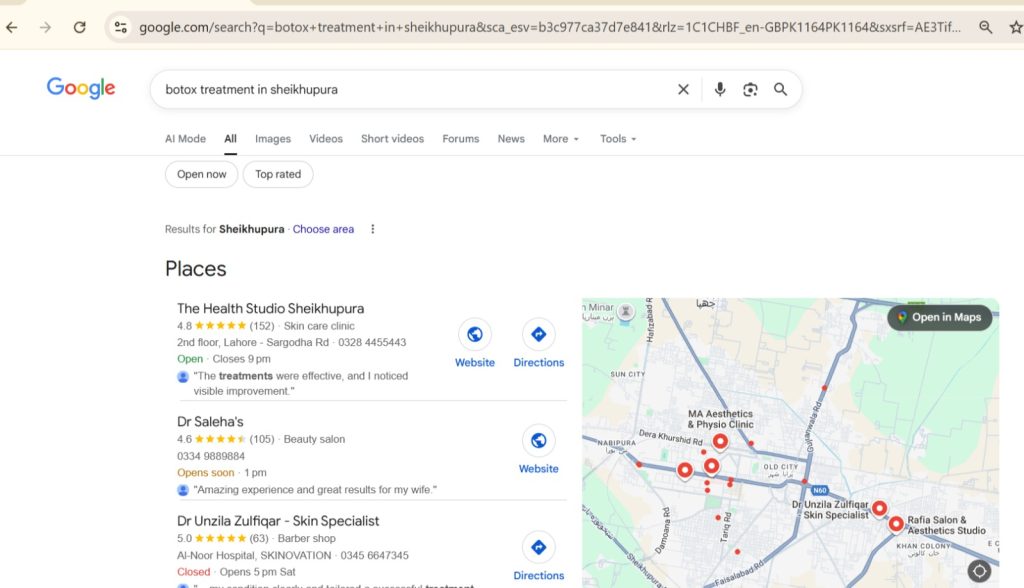Center map on my location

(x=979, y=571)
